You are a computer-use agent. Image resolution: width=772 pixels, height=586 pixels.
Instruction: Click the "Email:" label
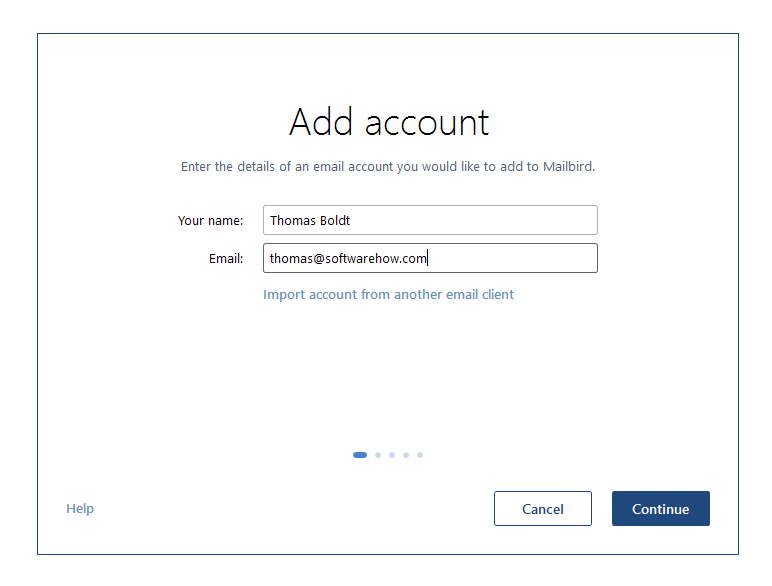tap(226, 259)
